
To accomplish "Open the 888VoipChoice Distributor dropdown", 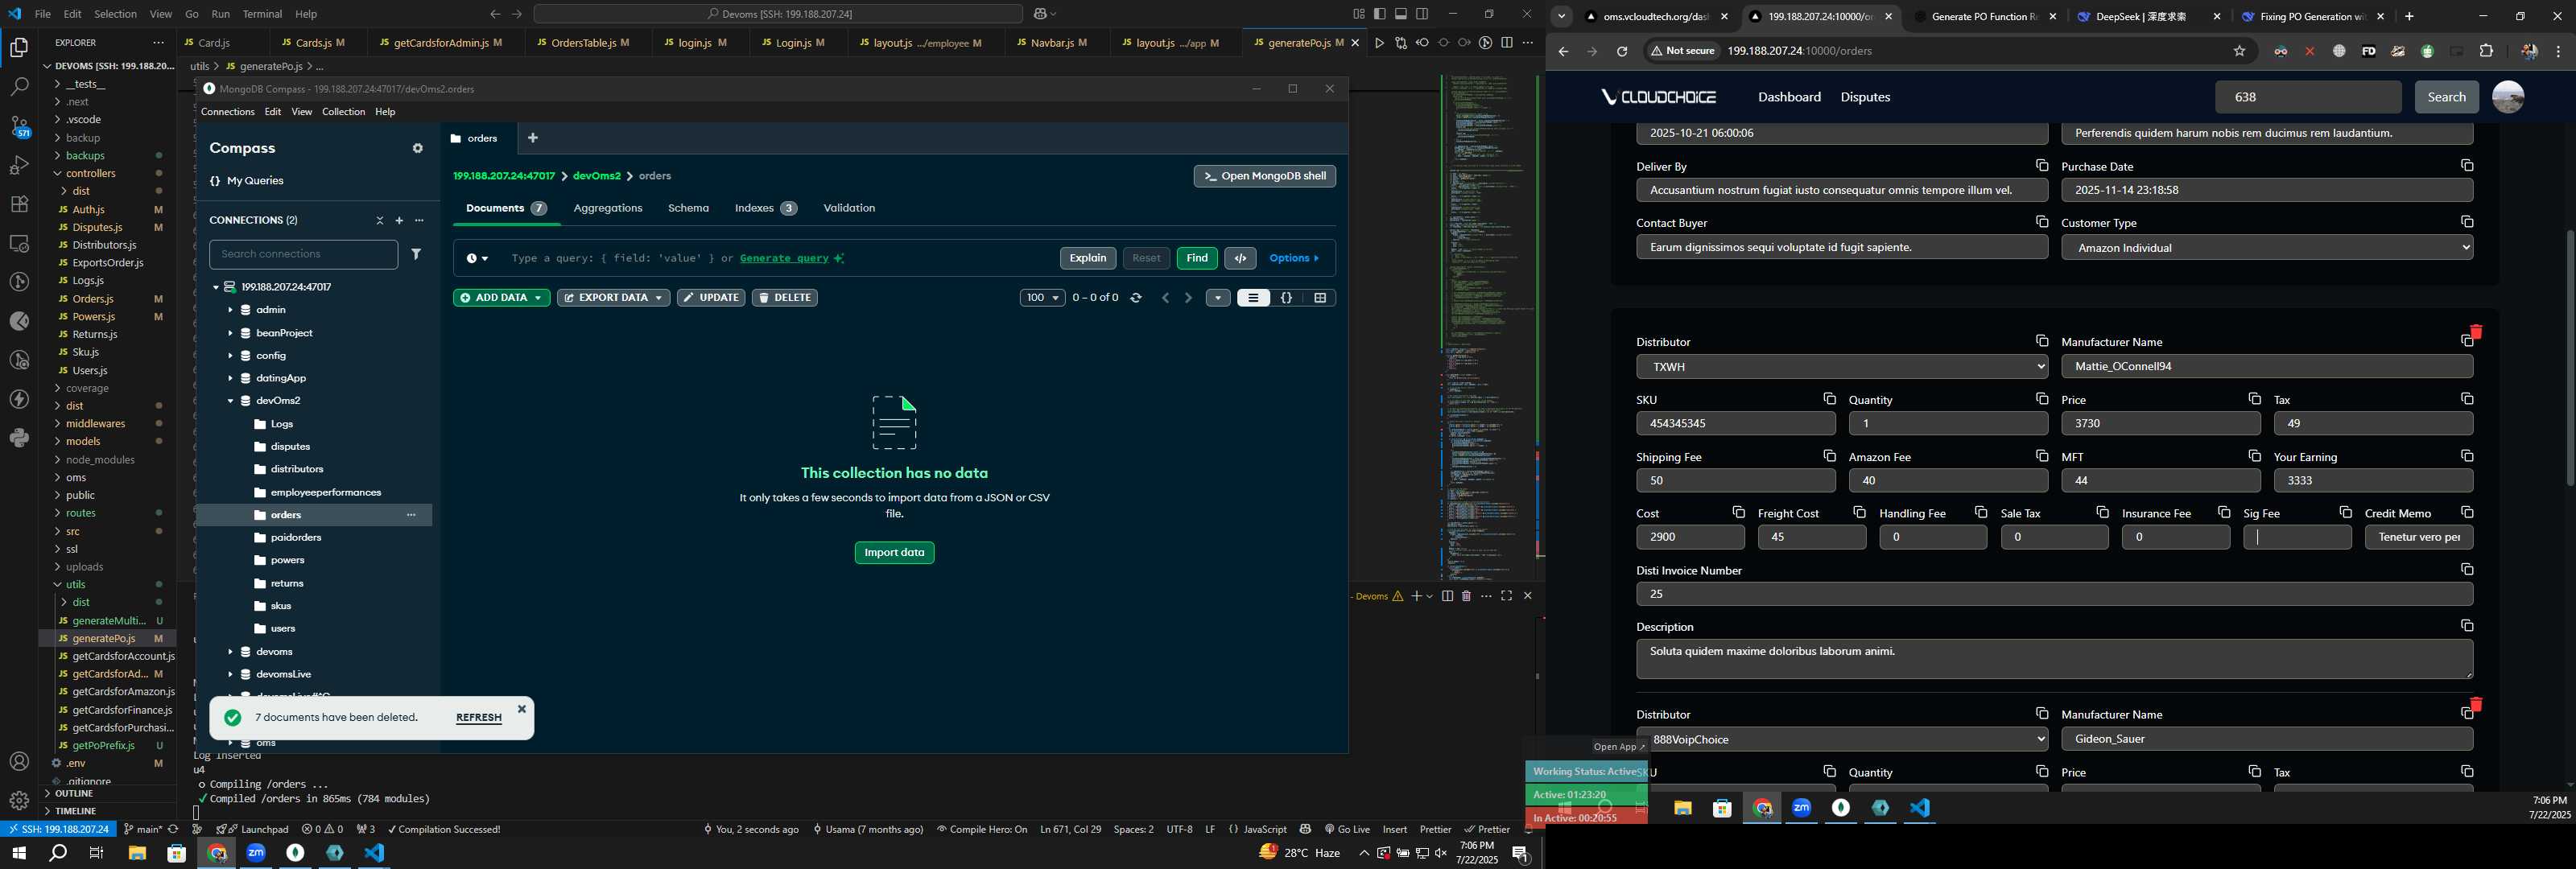I will pos(1842,739).
